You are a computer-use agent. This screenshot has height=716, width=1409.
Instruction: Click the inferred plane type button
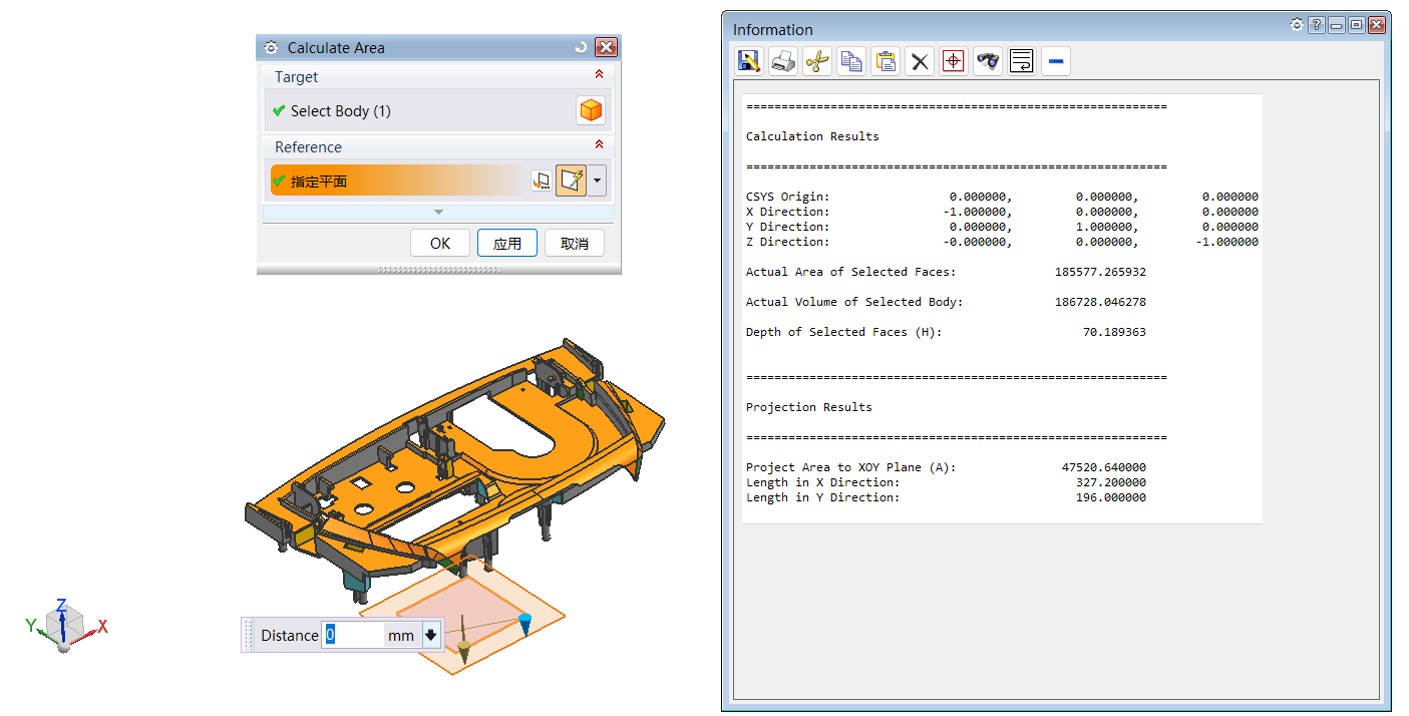571,181
